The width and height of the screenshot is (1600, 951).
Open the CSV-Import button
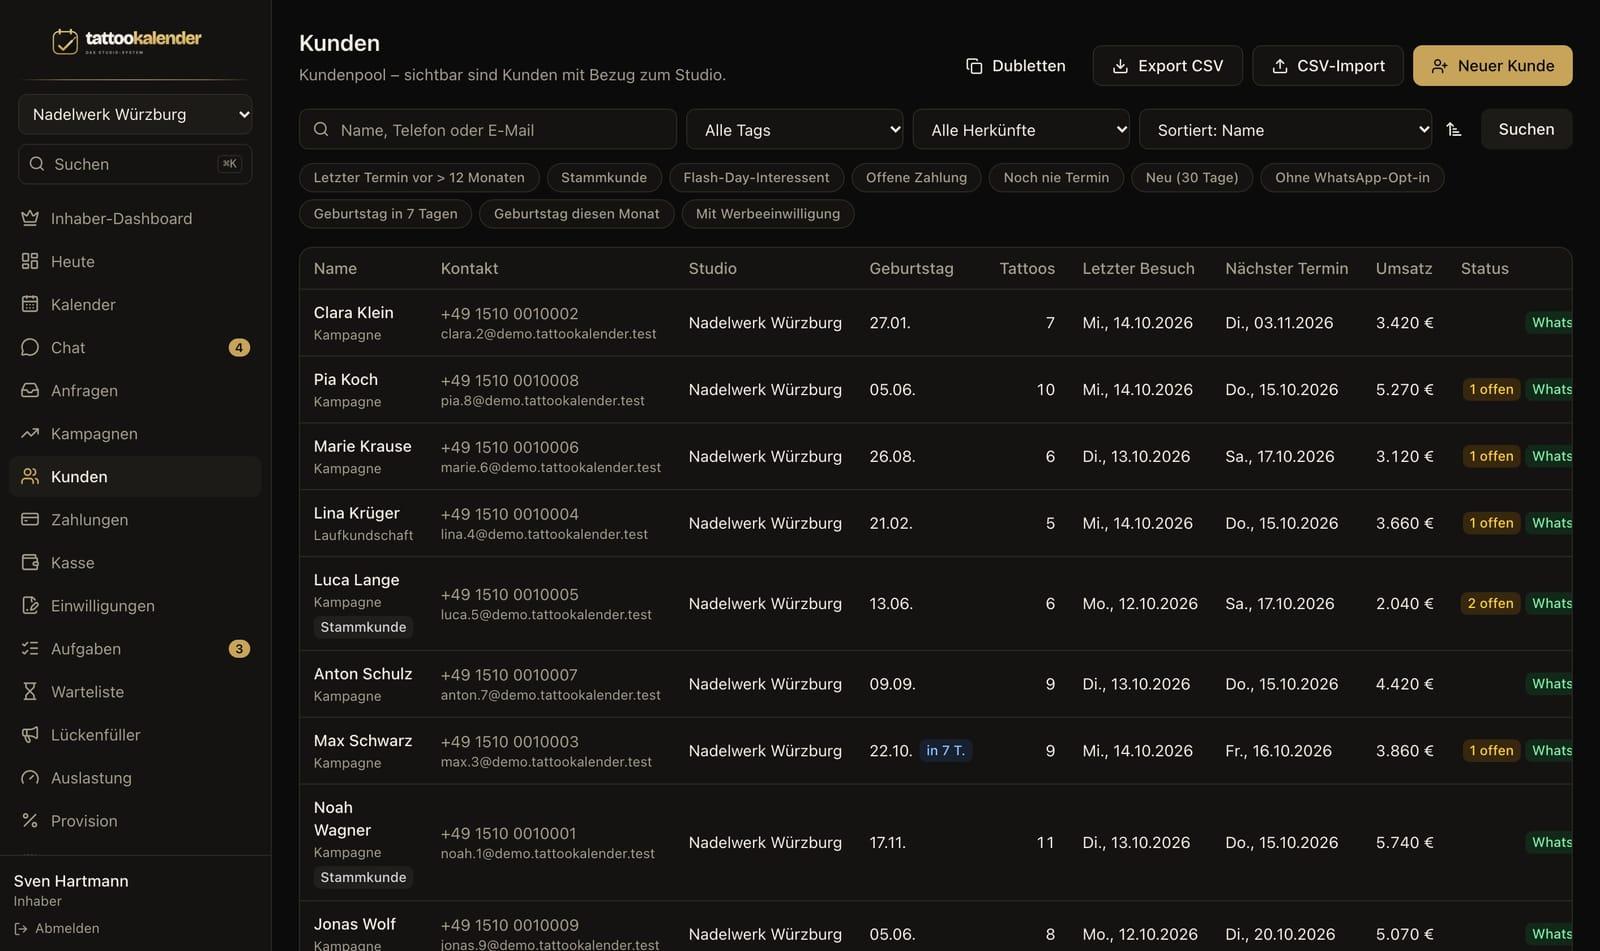point(1327,65)
